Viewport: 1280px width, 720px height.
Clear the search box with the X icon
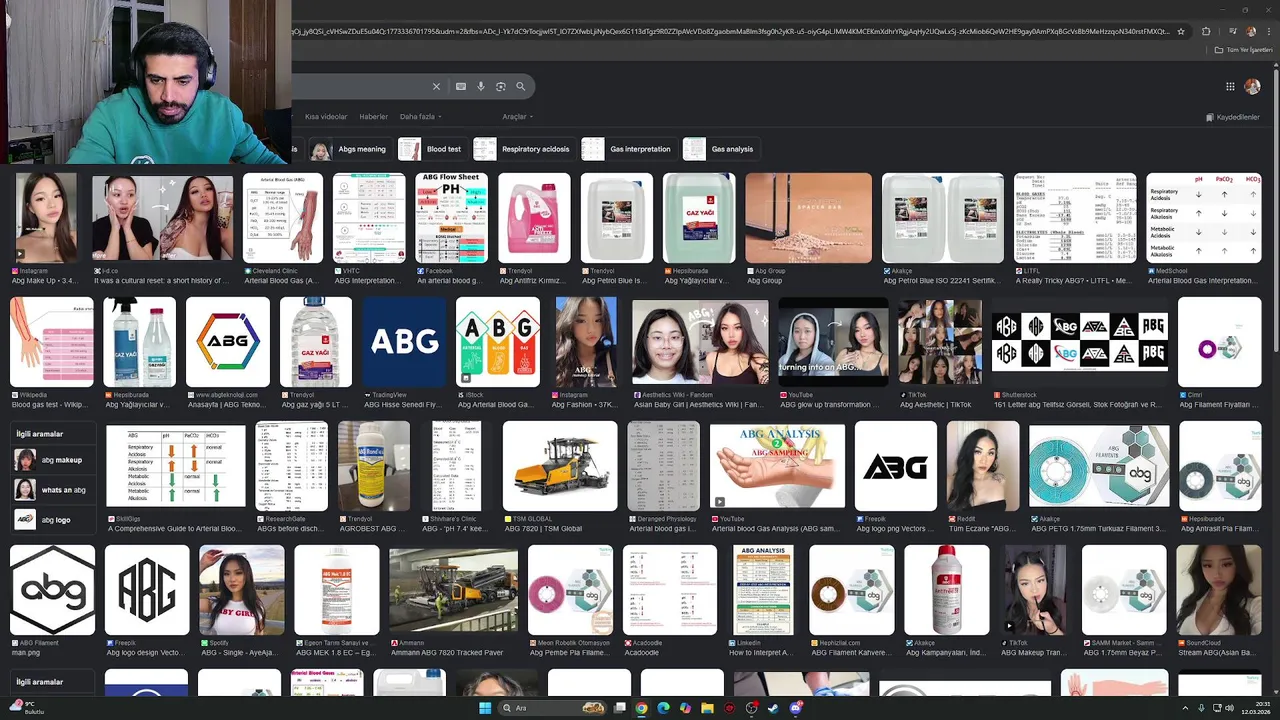(436, 87)
